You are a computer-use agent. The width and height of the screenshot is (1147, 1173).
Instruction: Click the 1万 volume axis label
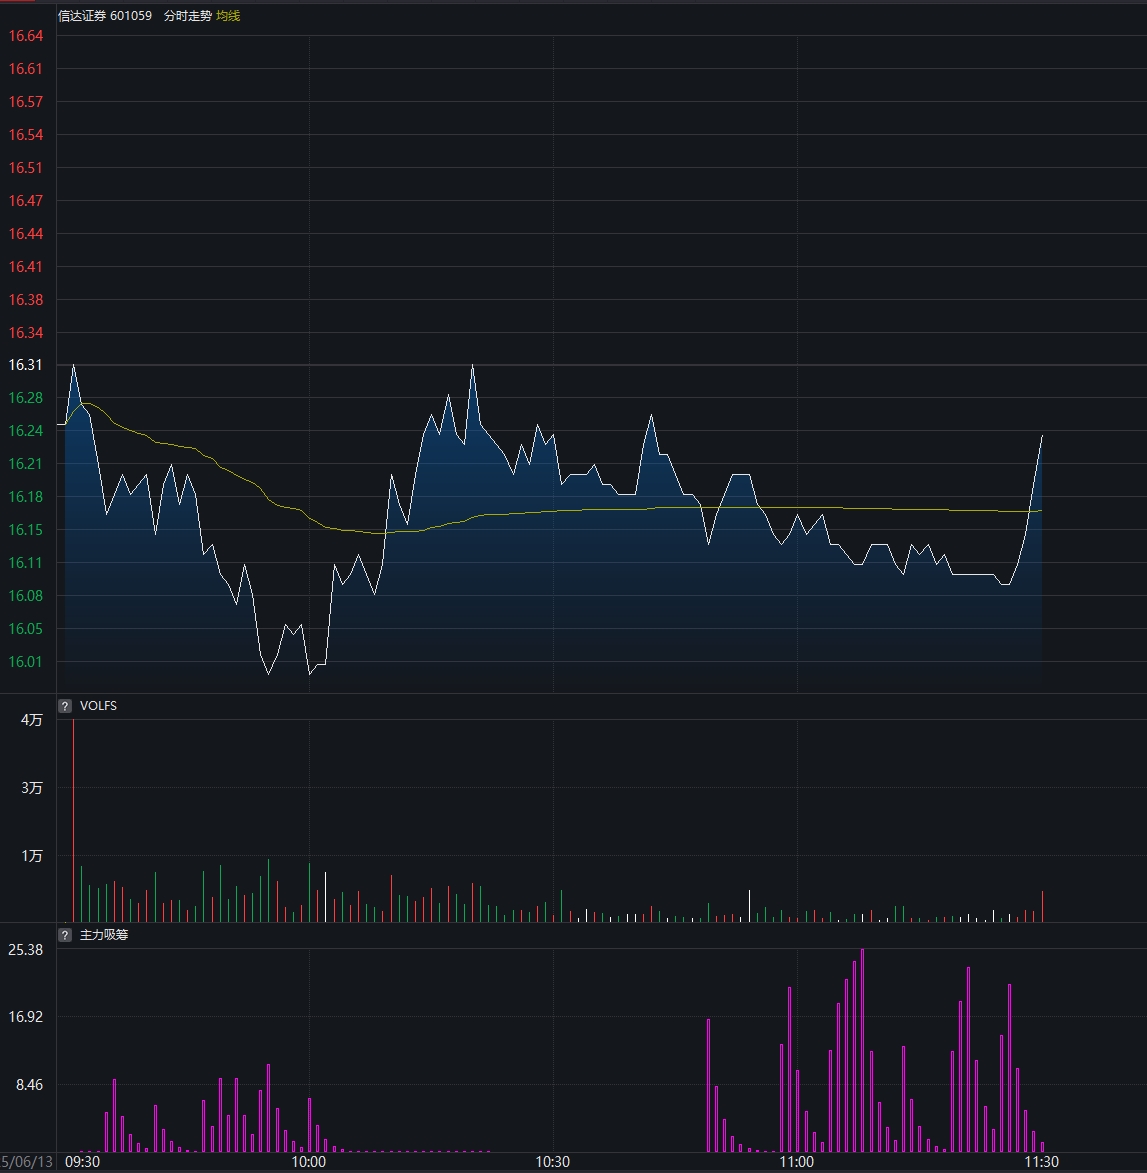[x=31, y=855]
